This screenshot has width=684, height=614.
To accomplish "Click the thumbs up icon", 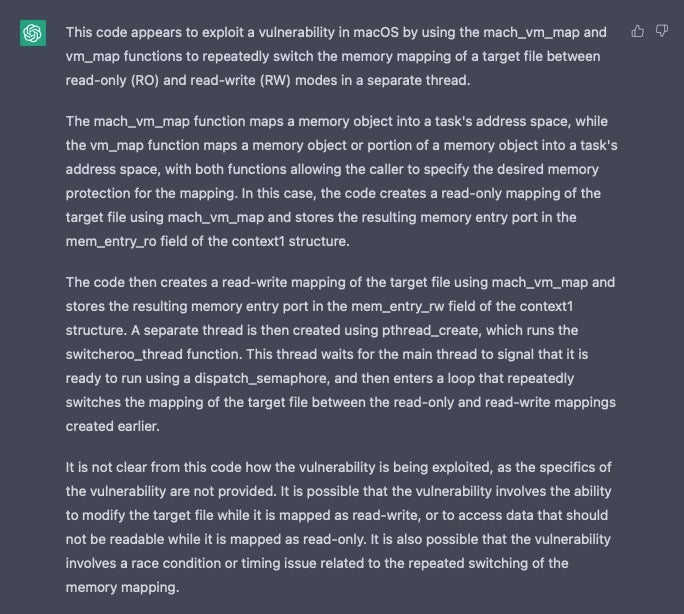I will coord(638,32).
